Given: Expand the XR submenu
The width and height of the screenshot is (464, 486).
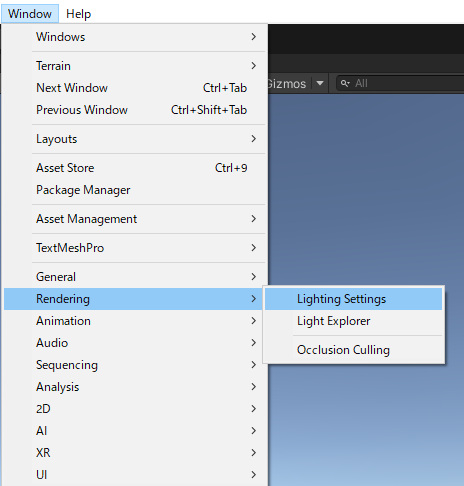Looking at the screenshot, I should [x=134, y=453].
